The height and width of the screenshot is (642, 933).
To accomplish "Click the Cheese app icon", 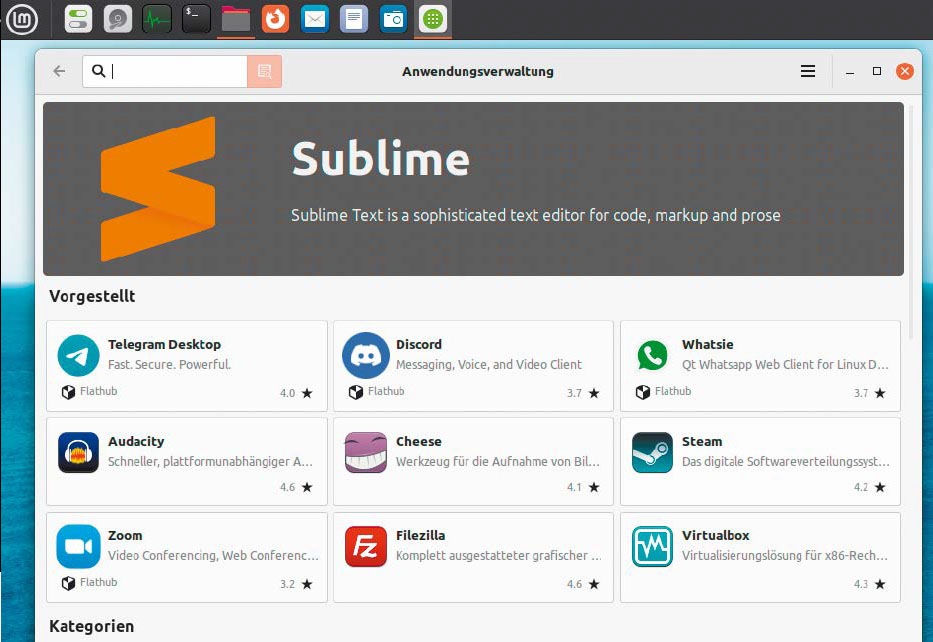I will (x=365, y=452).
